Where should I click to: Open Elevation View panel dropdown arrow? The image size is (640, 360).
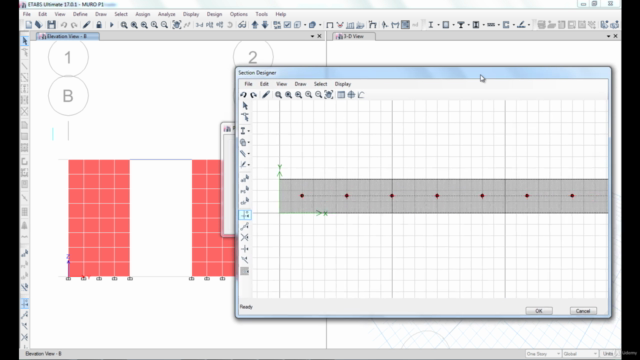pos(312,36)
